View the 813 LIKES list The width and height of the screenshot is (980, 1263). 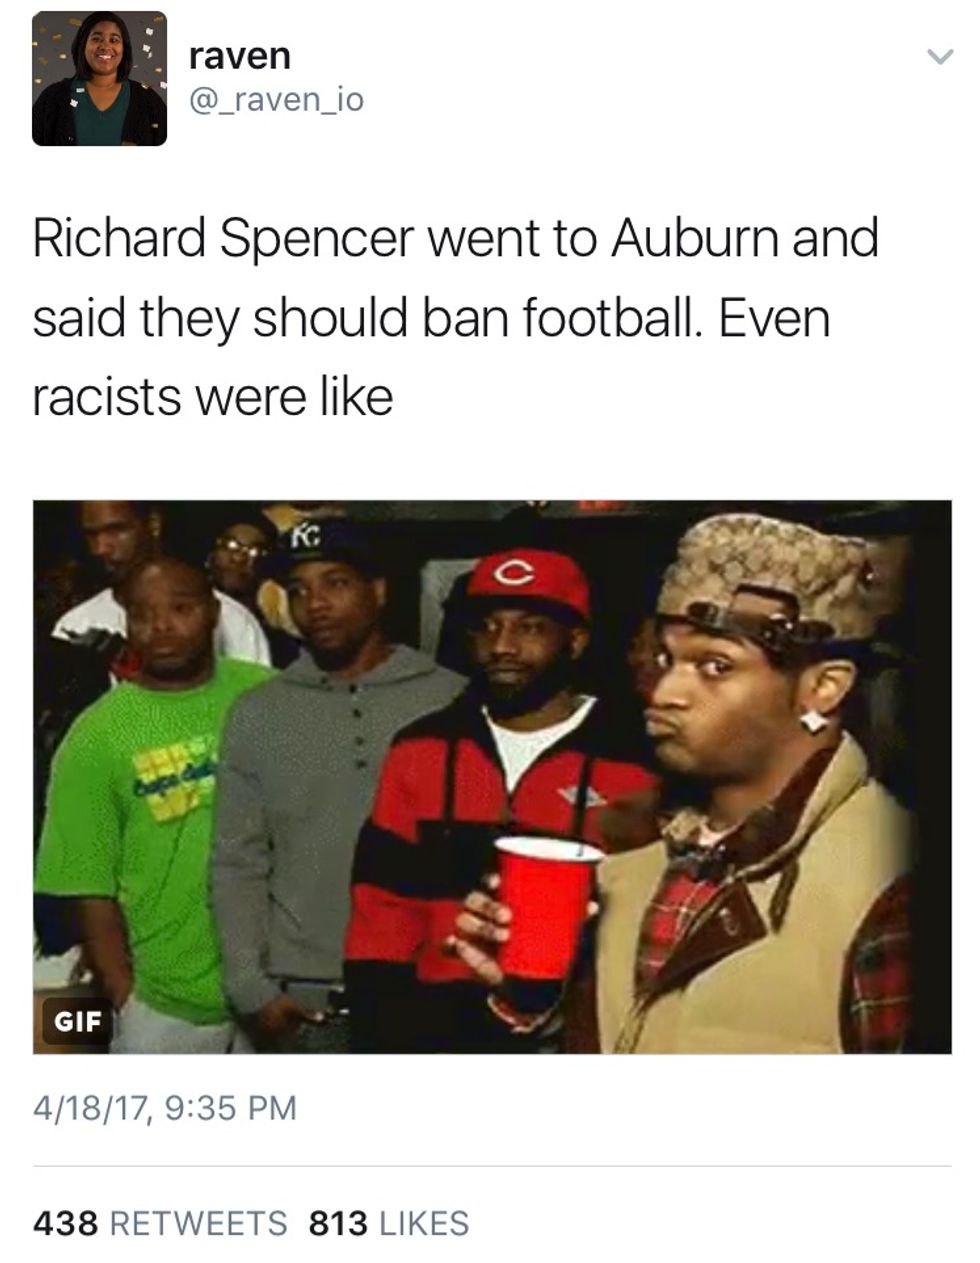click(389, 1223)
